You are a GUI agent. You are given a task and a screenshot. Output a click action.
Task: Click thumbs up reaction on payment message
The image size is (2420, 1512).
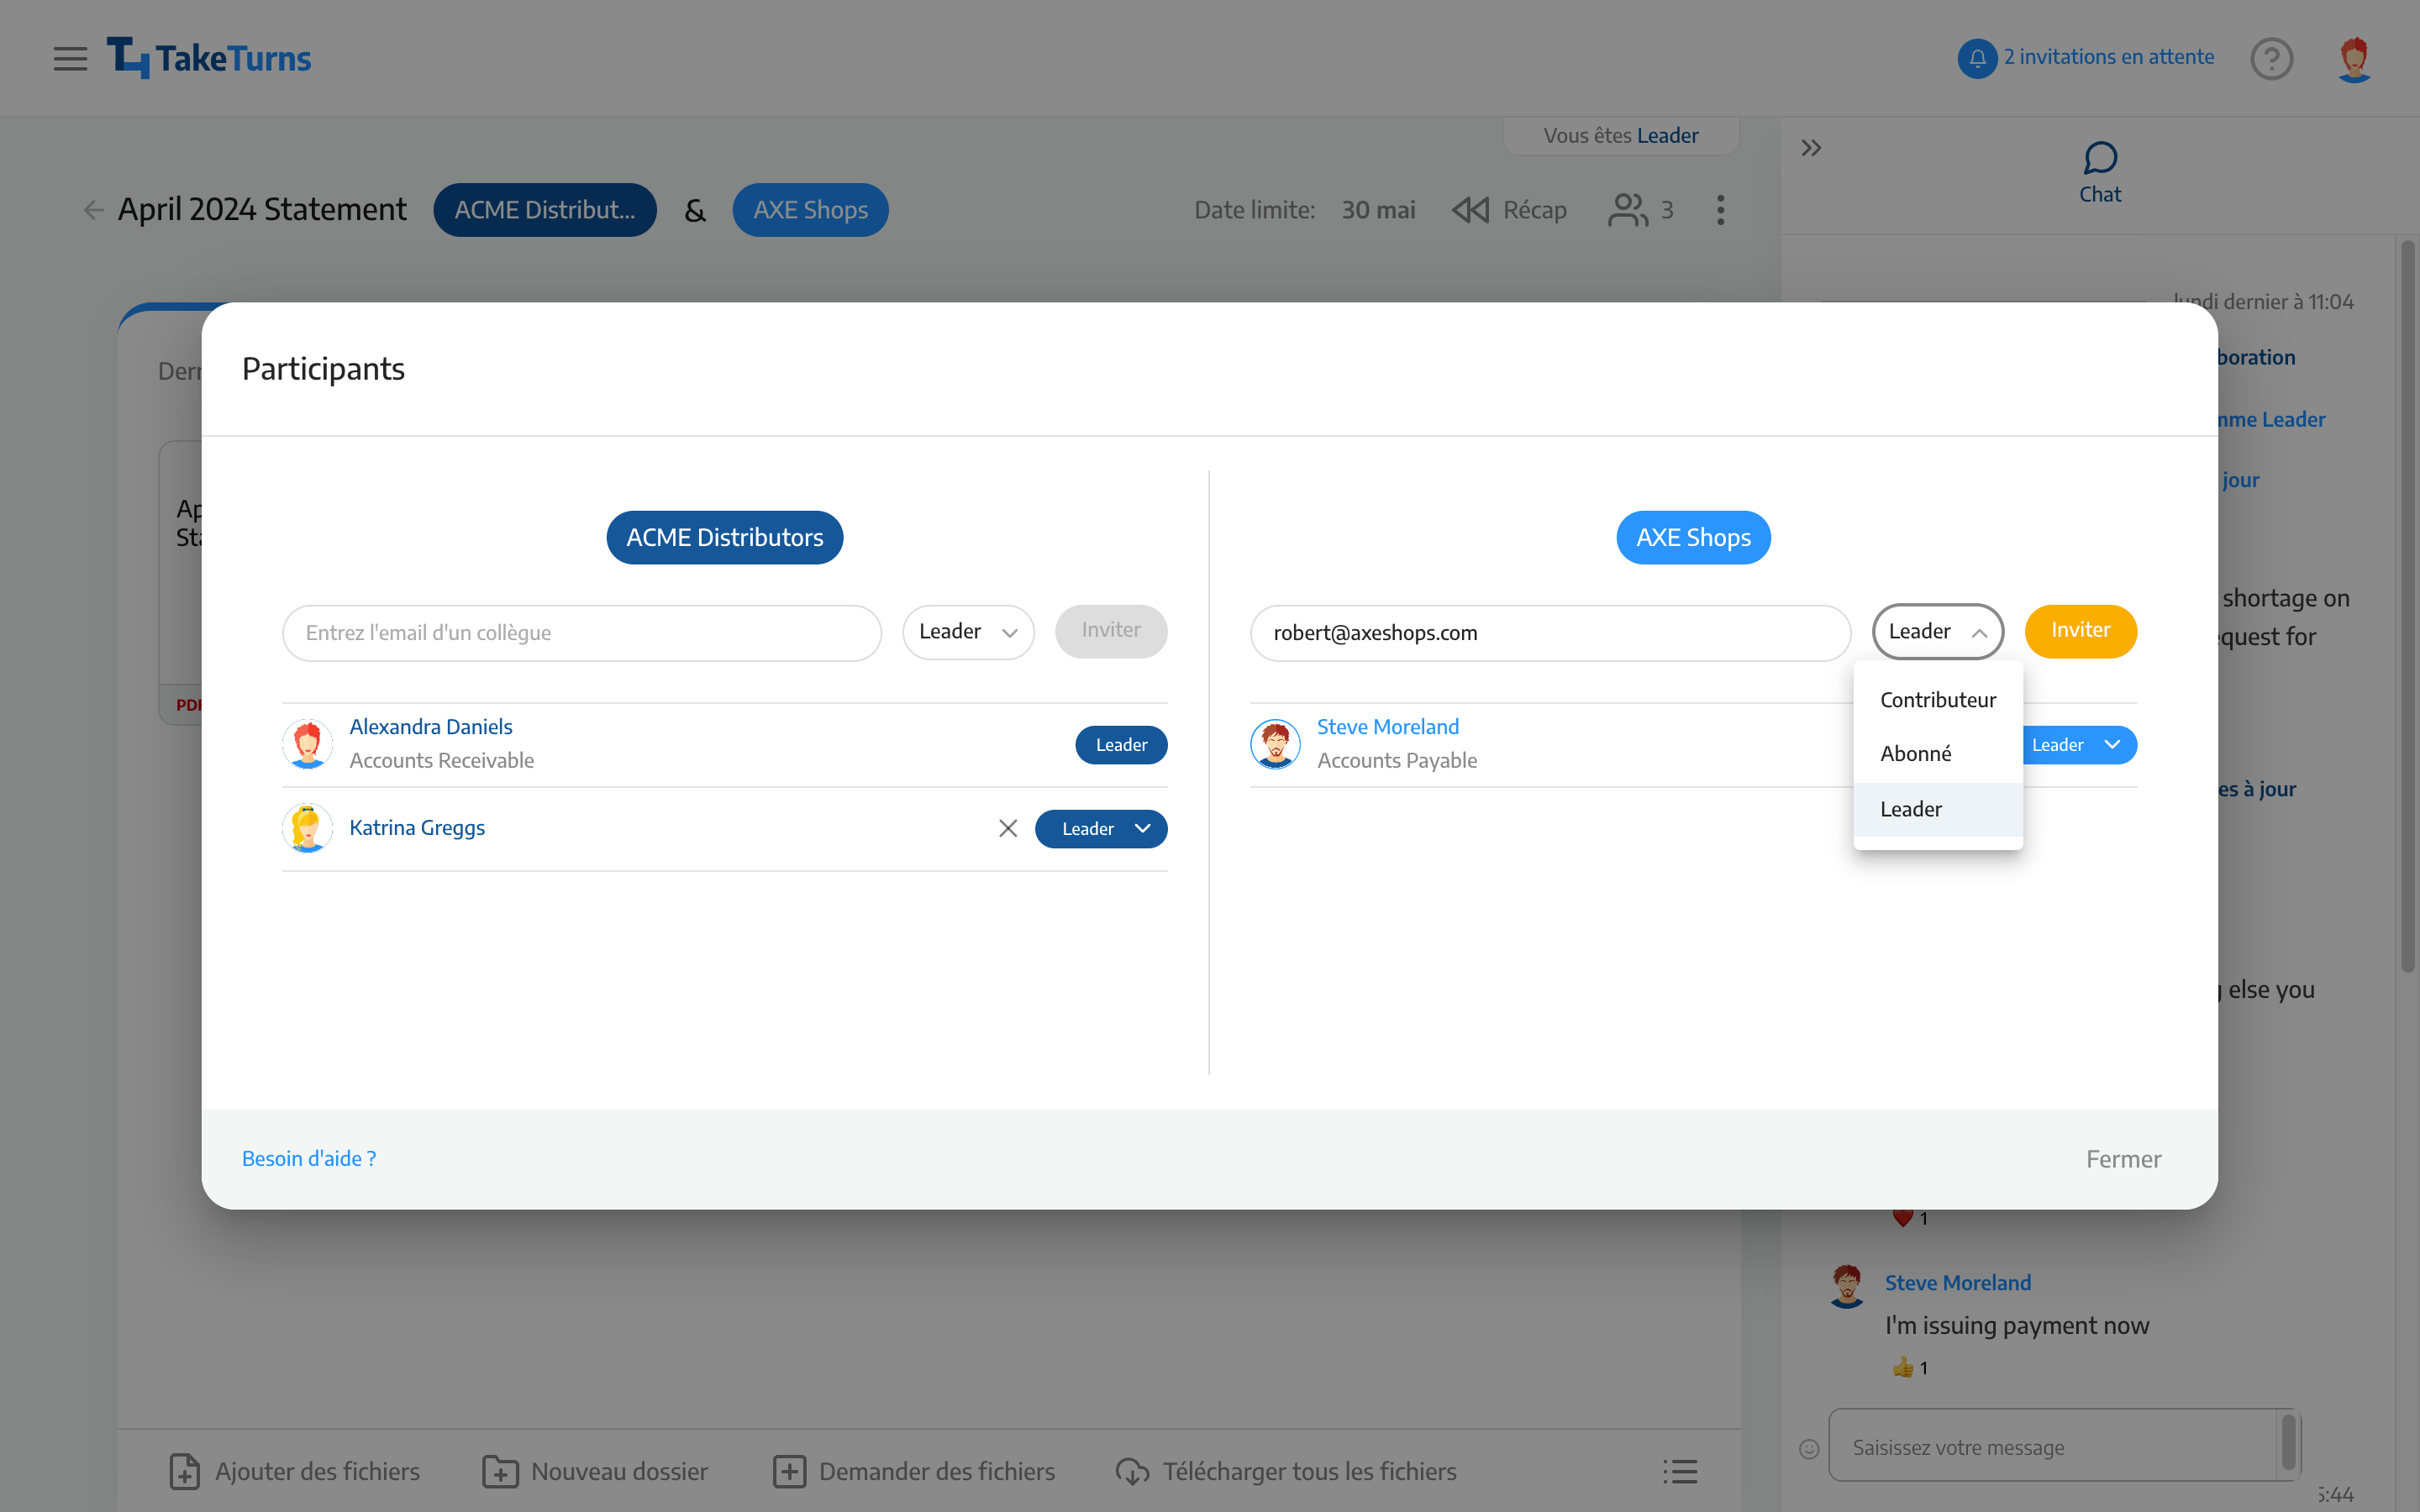point(1909,1368)
